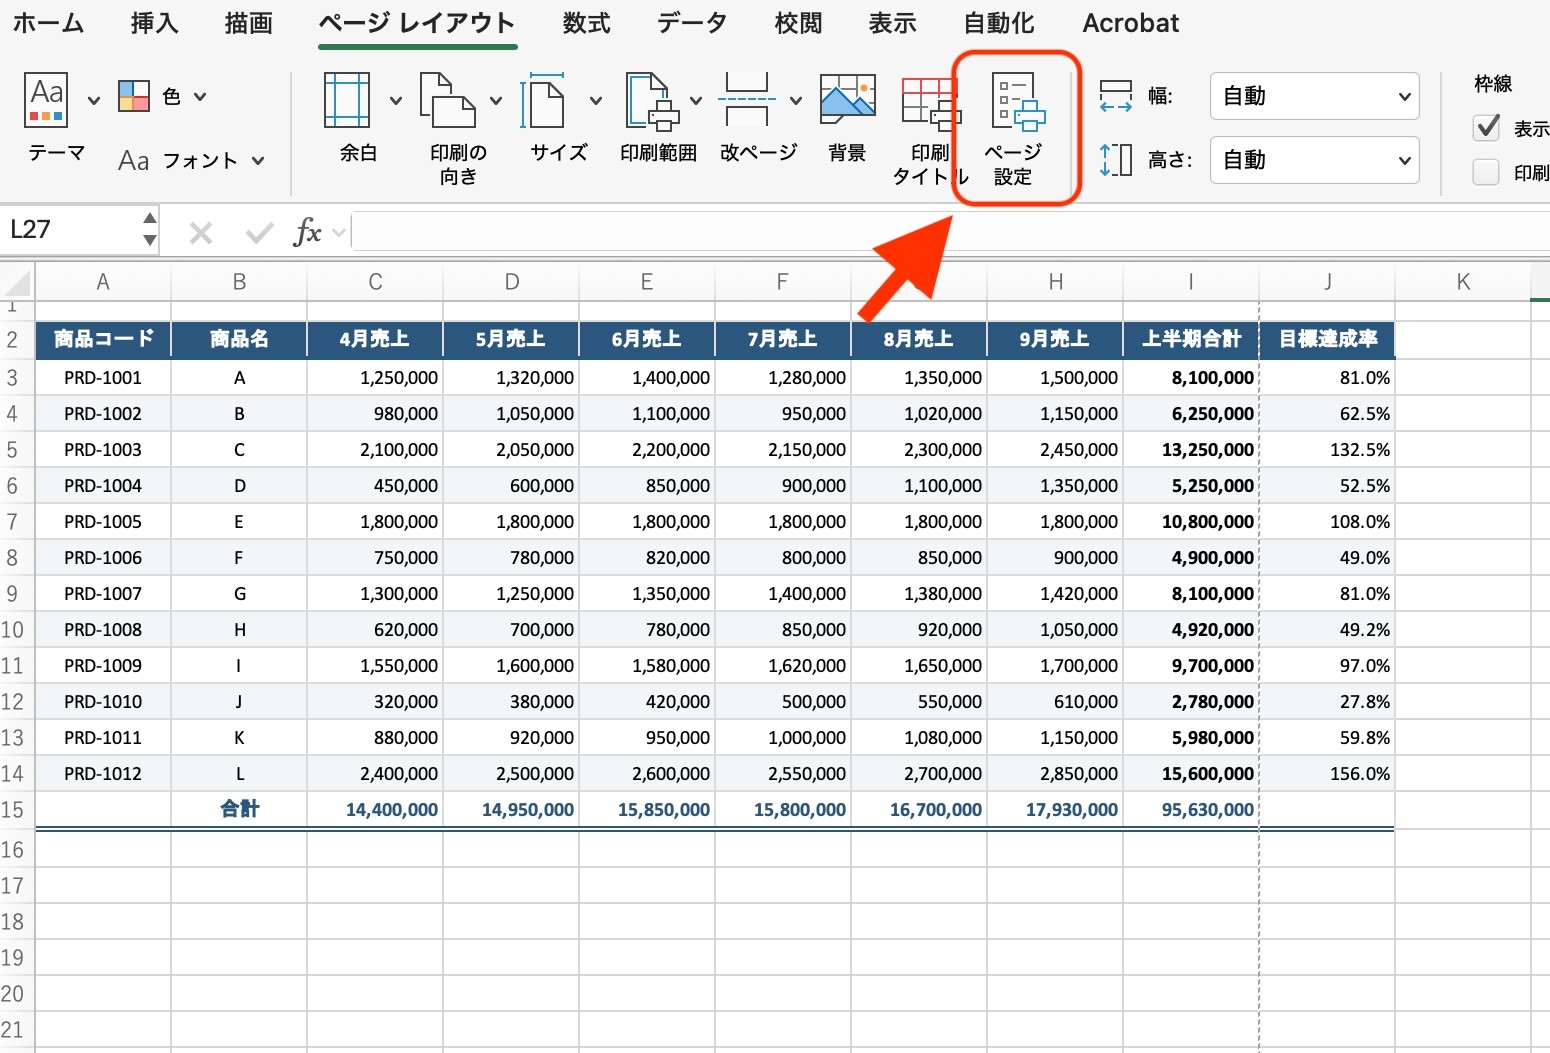The image size is (1550, 1053).
Task: Open the サイズ paper size icon
Action: (546, 100)
